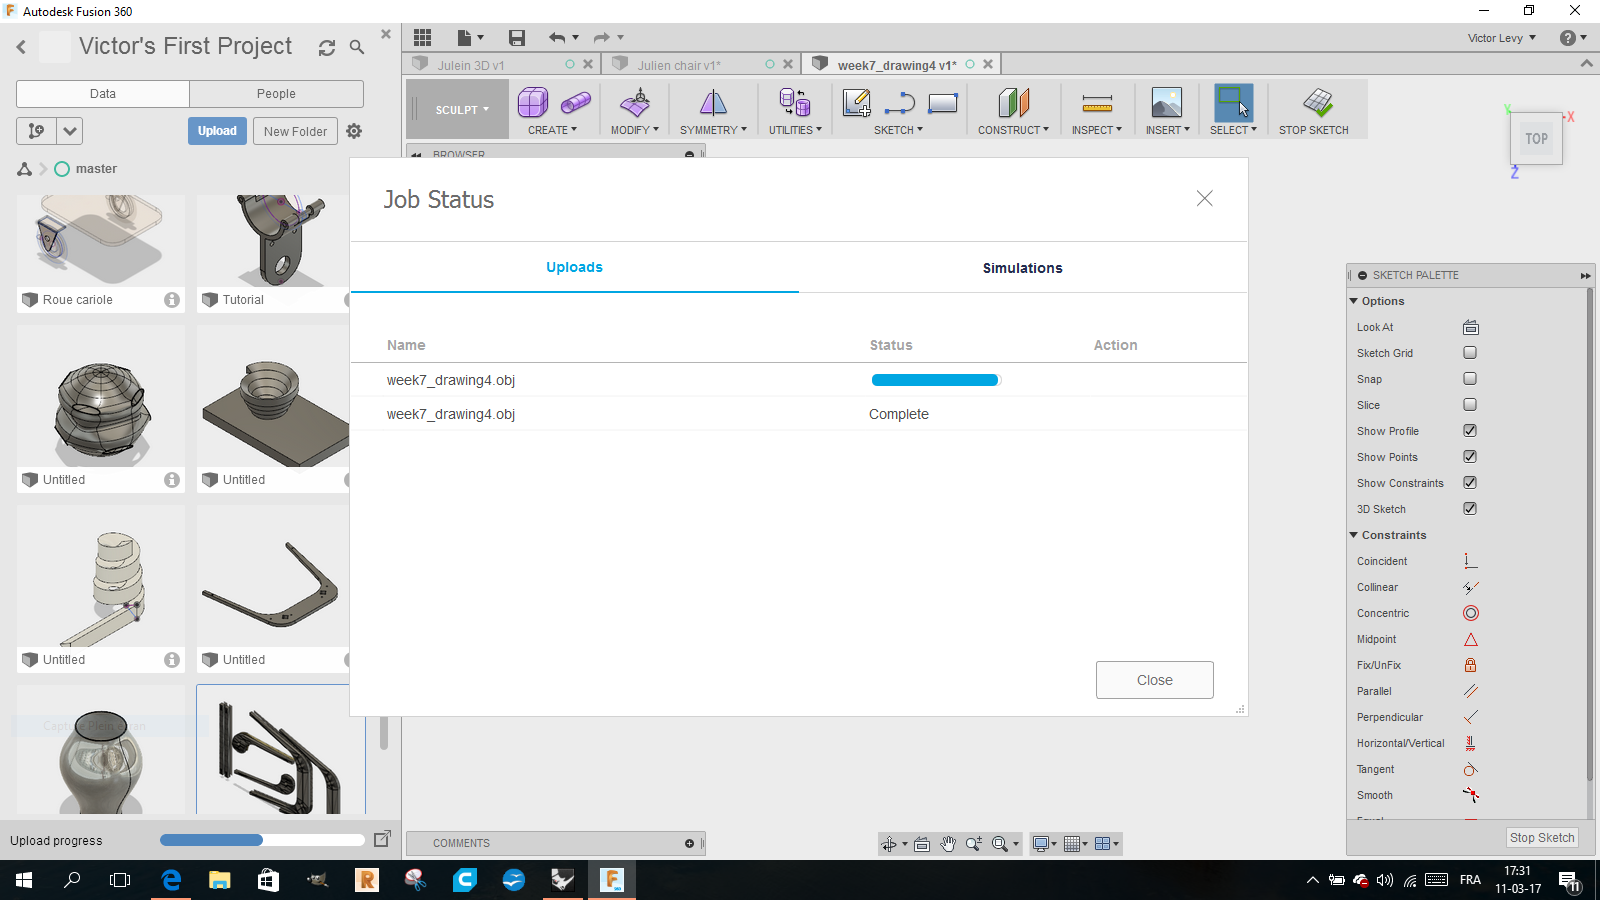Image resolution: width=1600 pixels, height=900 pixels.
Task: Open the Victor Levy account menu
Action: pos(1502,38)
